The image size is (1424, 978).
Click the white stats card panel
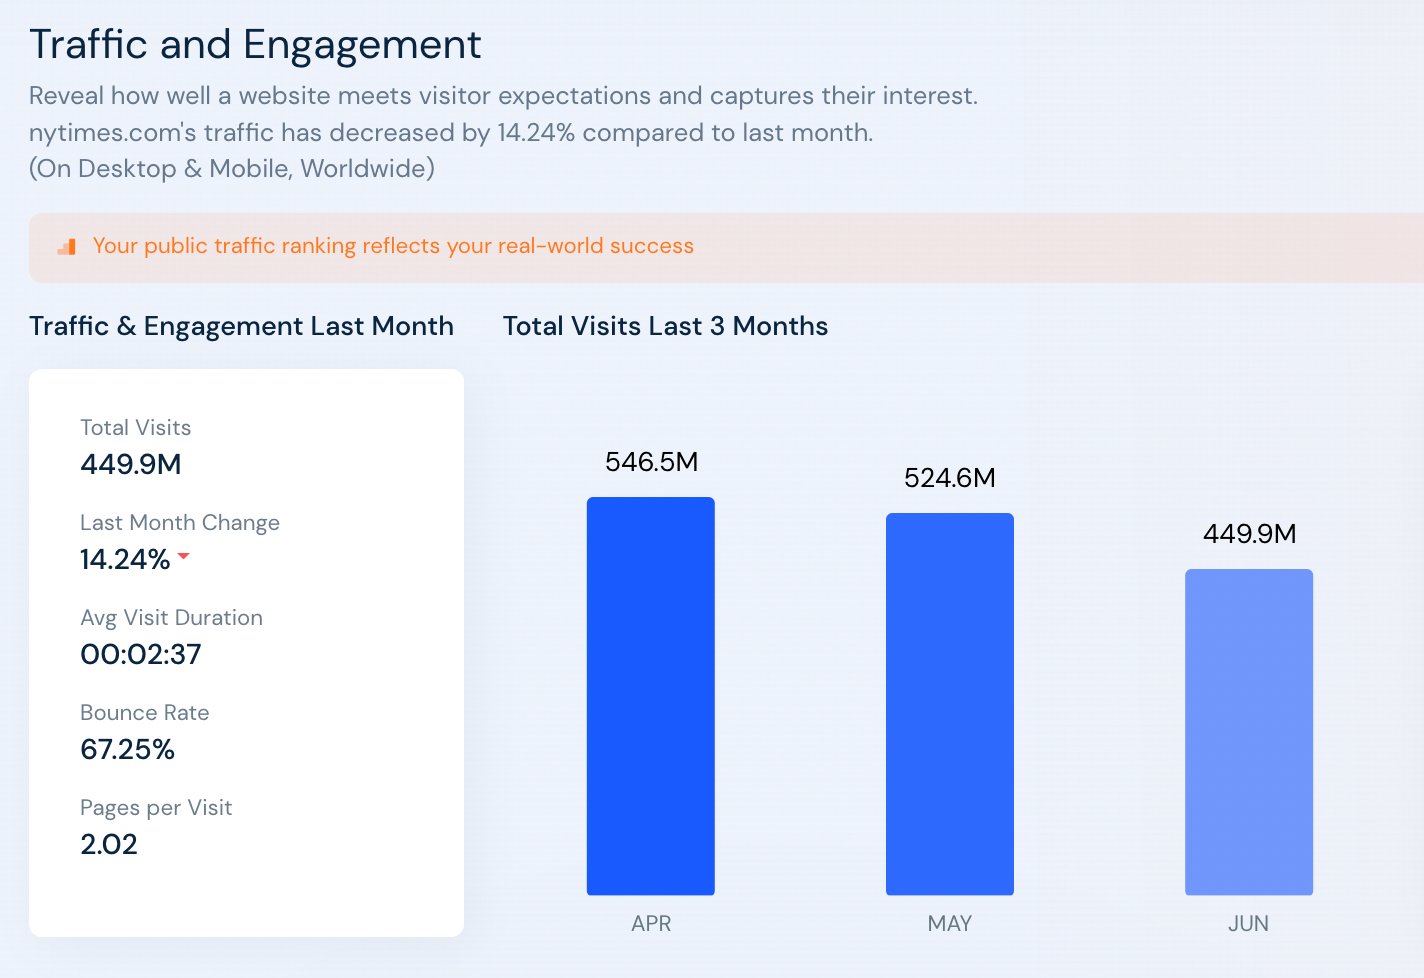click(x=246, y=652)
